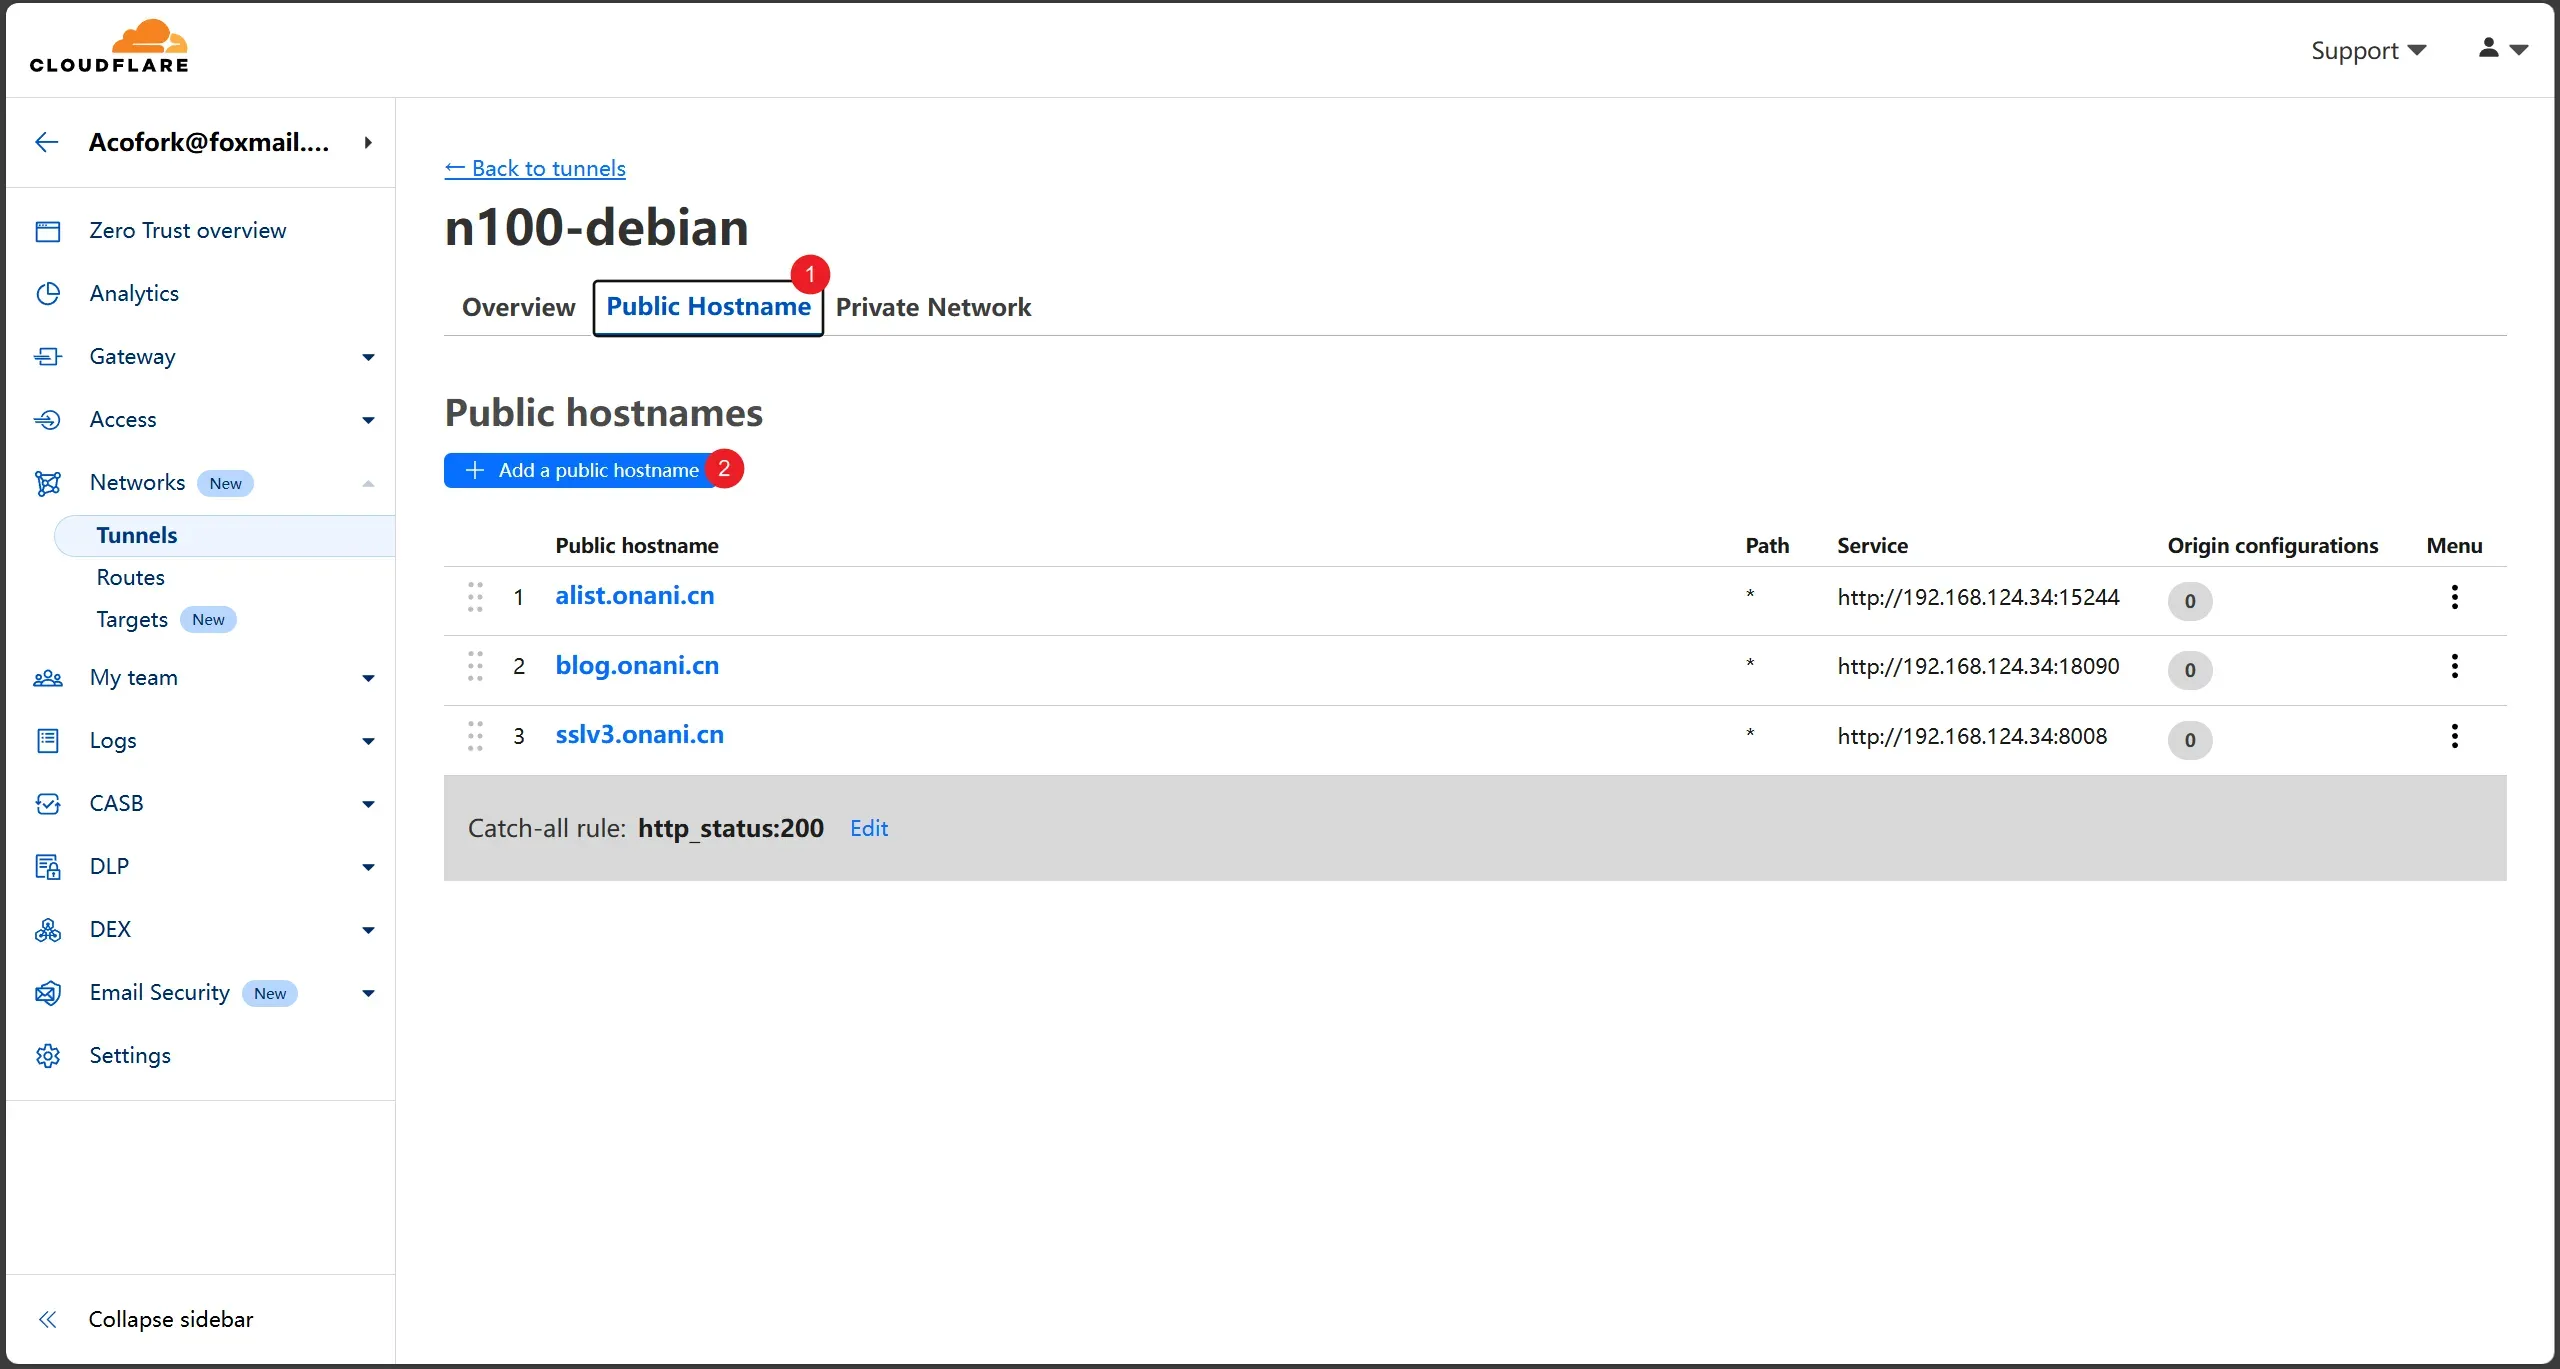Collapse the Networks sidebar section
Image resolution: width=2560 pixels, height=1369 pixels.
click(x=368, y=484)
